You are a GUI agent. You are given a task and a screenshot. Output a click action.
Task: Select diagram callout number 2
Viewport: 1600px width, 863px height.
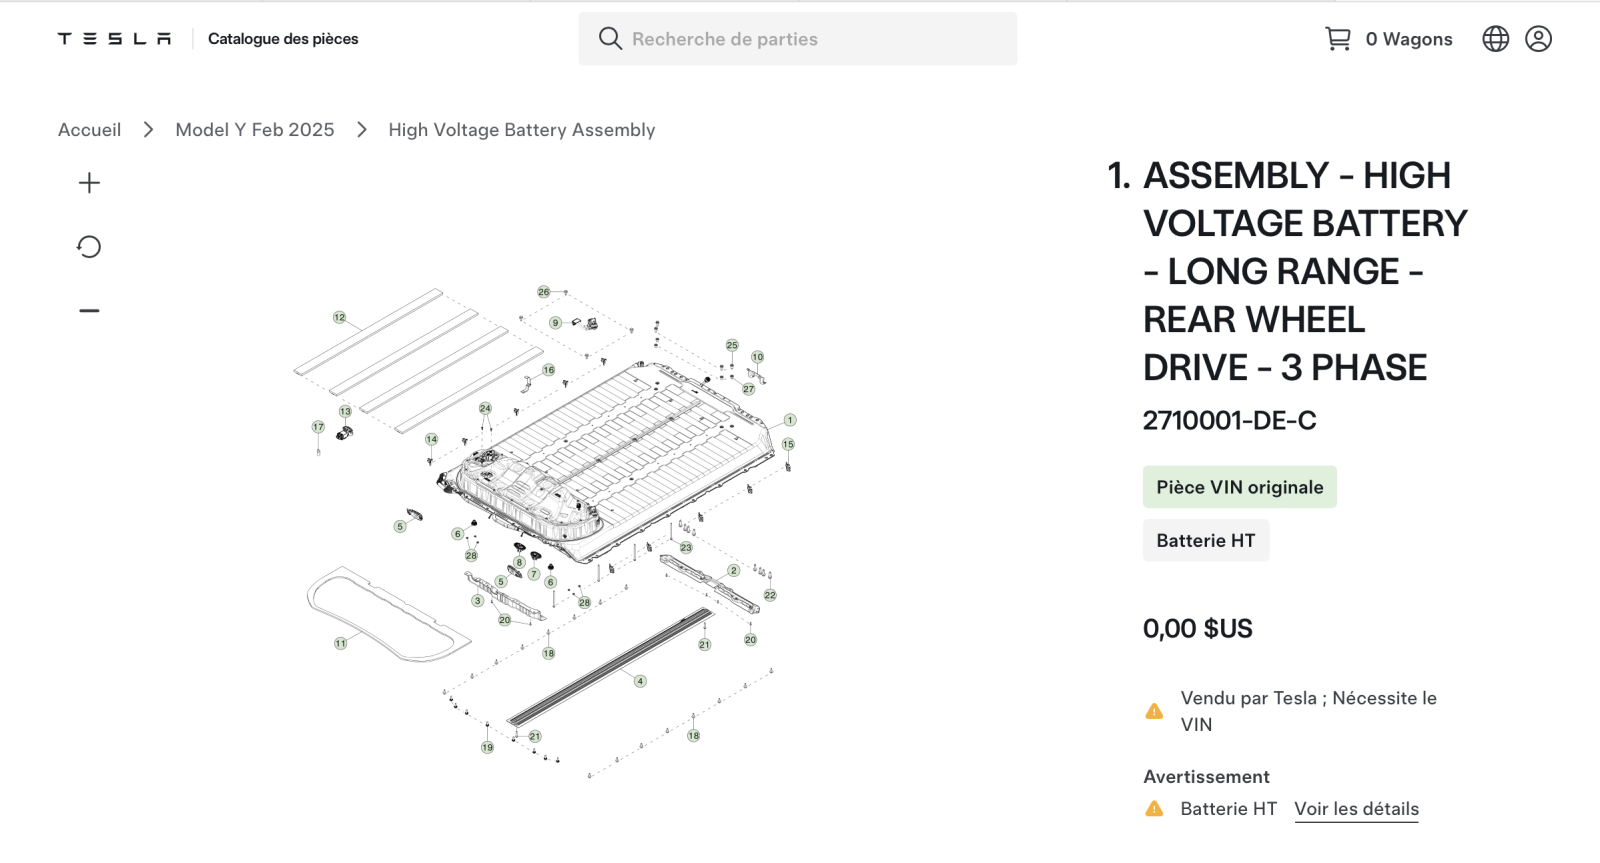(733, 571)
